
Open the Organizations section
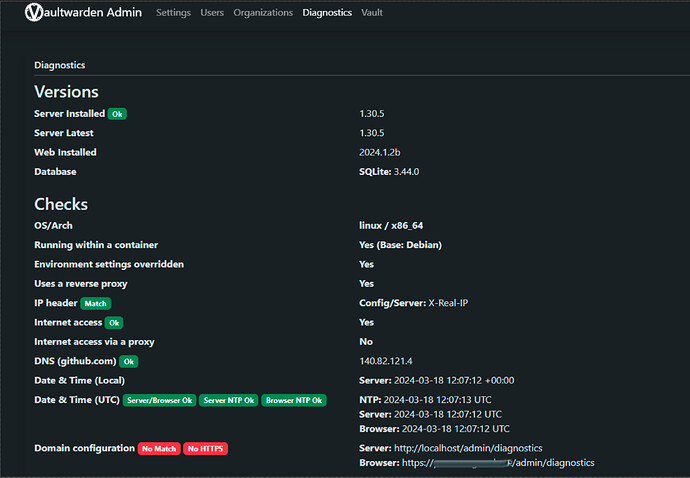[x=263, y=13]
